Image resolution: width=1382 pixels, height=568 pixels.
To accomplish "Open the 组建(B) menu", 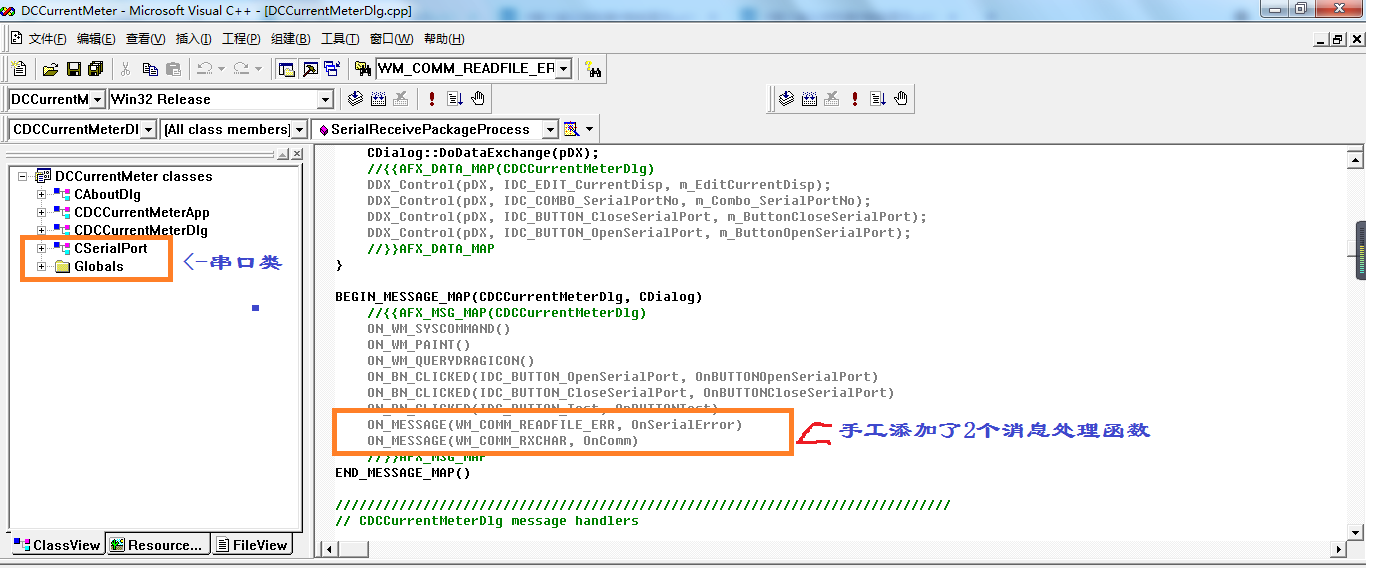I will (x=290, y=39).
